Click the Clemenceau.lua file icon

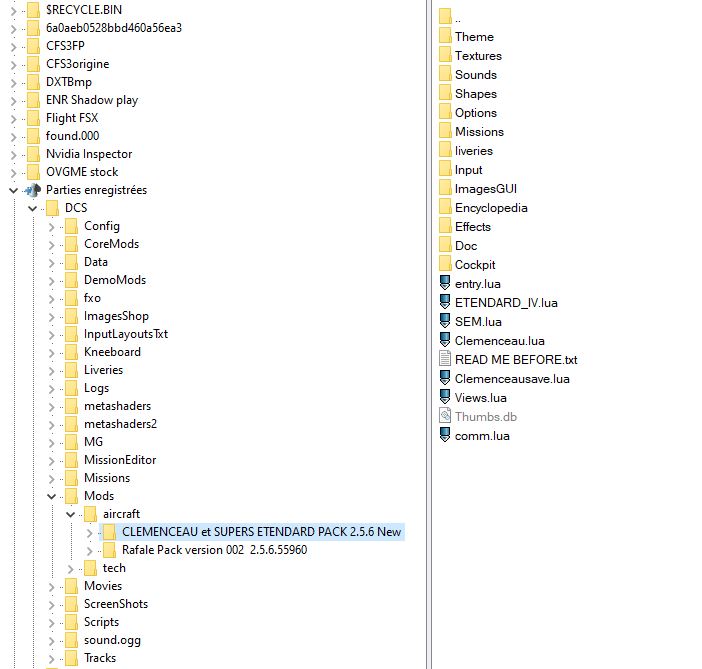click(x=445, y=341)
